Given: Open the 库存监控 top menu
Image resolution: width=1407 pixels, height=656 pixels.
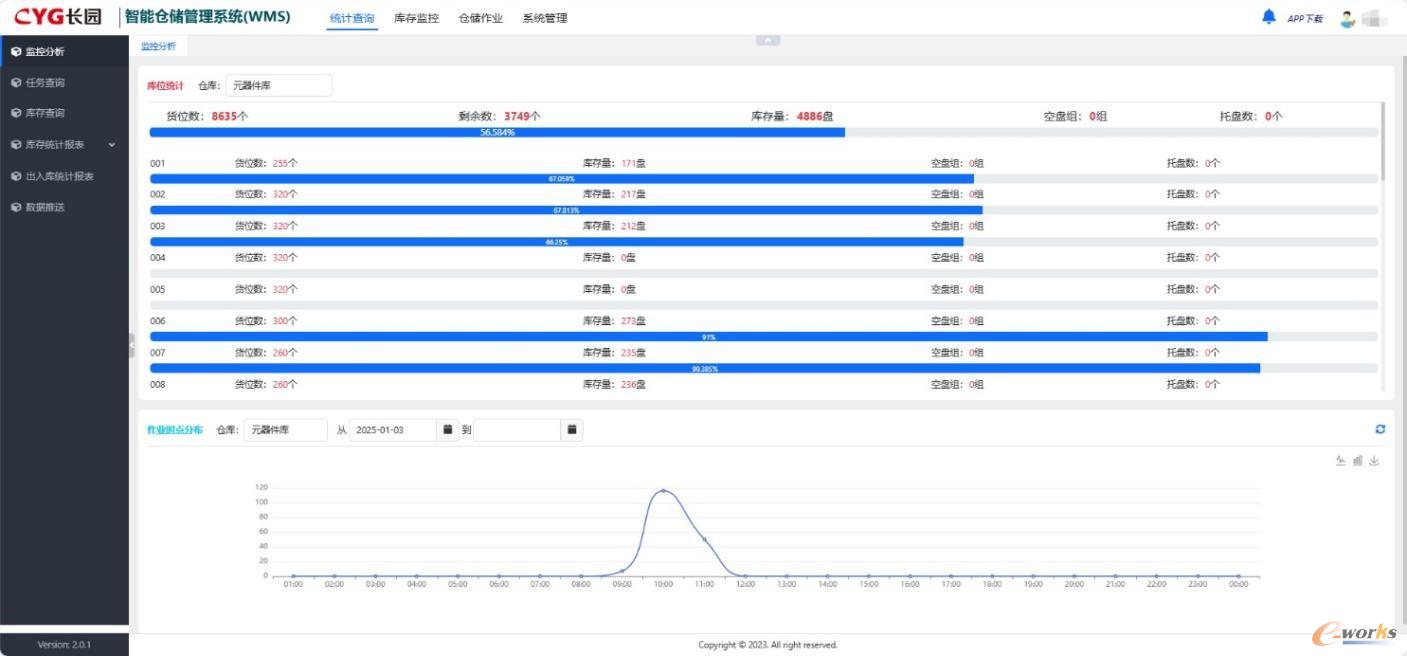Looking at the screenshot, I should coord(416,18).
